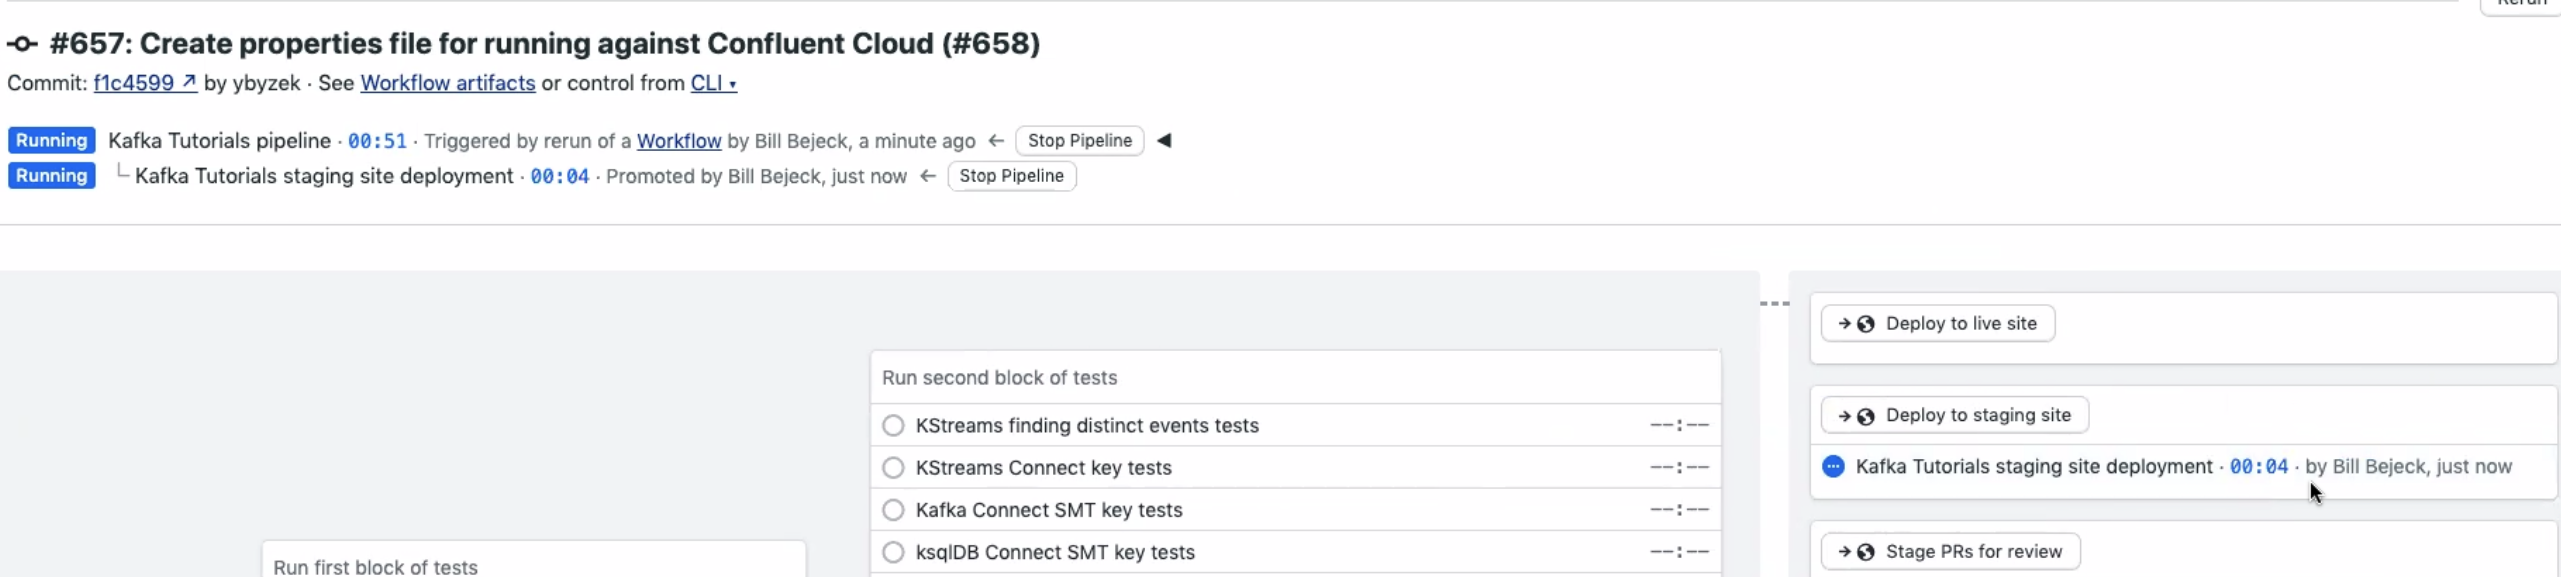Click running status icon of staging site deployment

coord(1833,466)
